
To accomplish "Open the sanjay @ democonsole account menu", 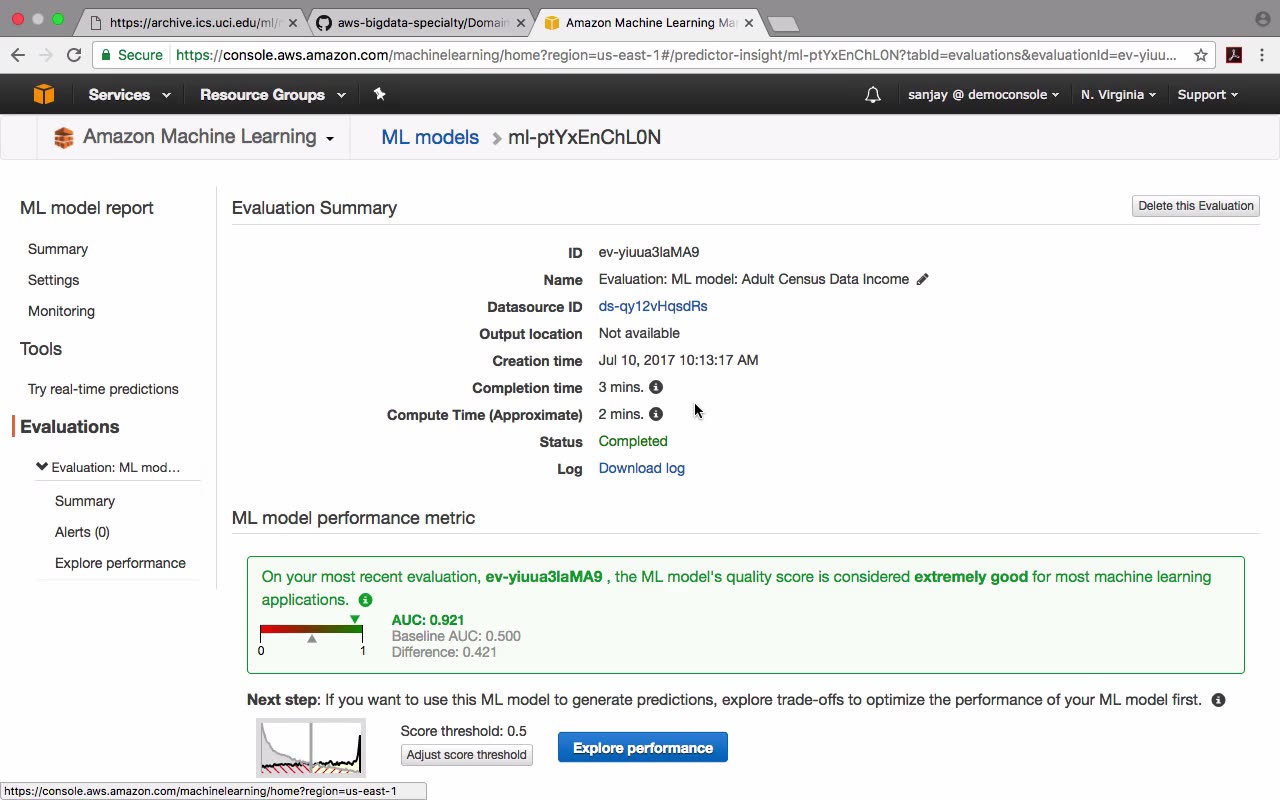I will [984, 95].
